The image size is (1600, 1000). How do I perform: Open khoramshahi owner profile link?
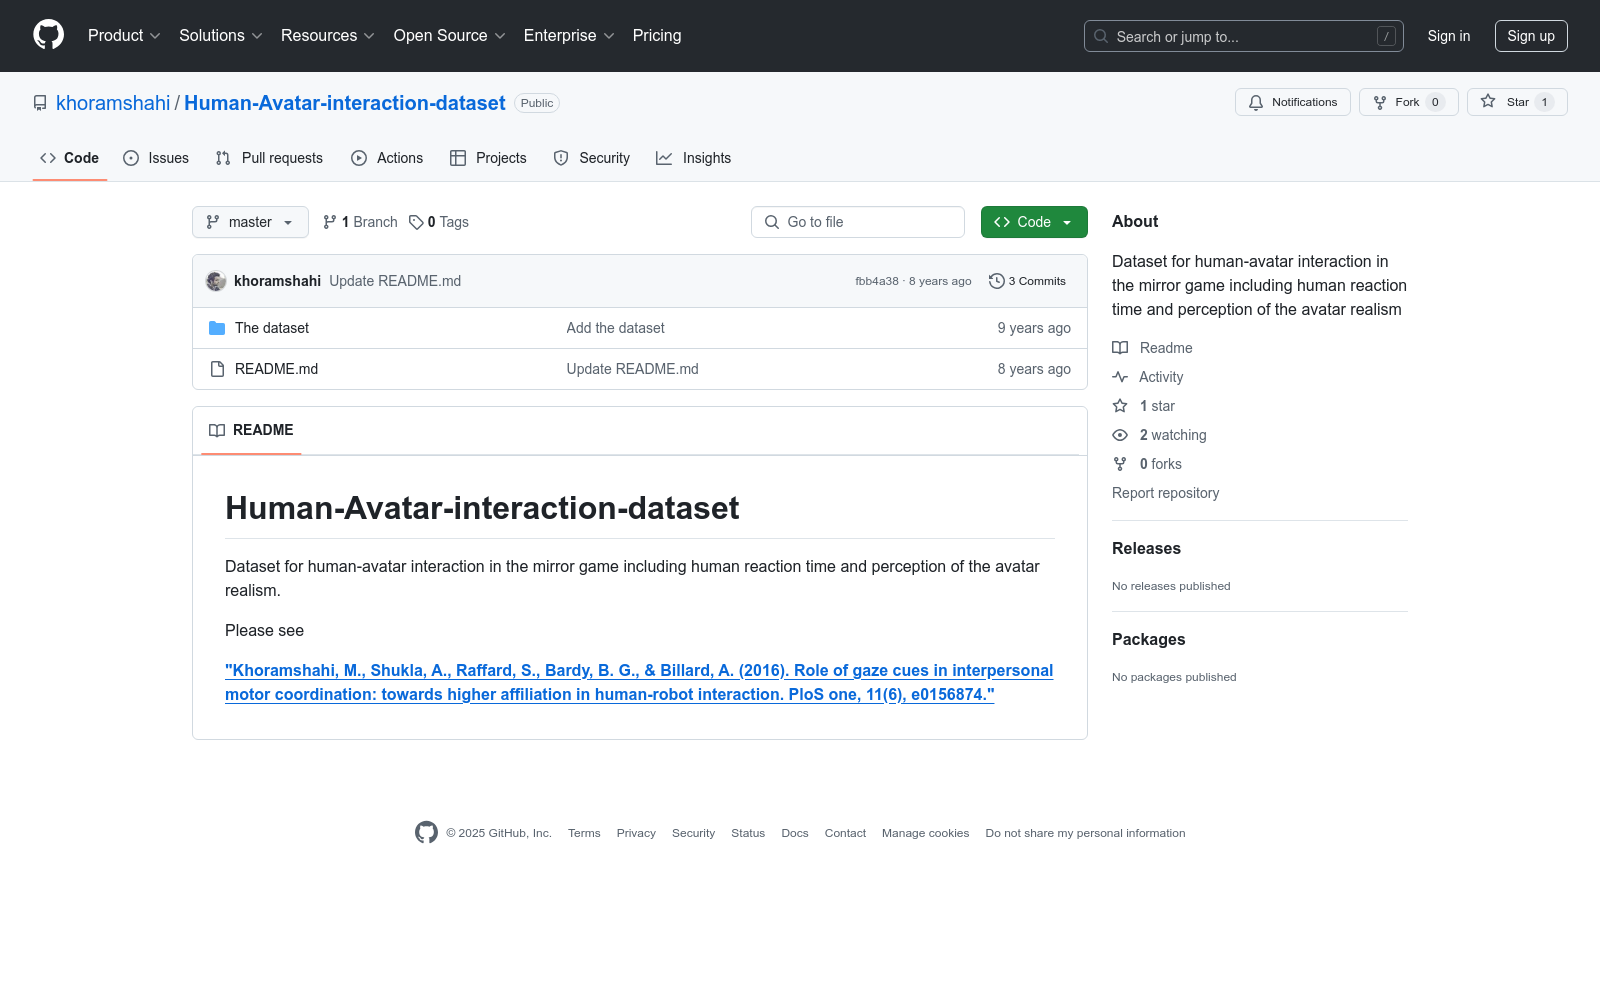click(113, 103)
